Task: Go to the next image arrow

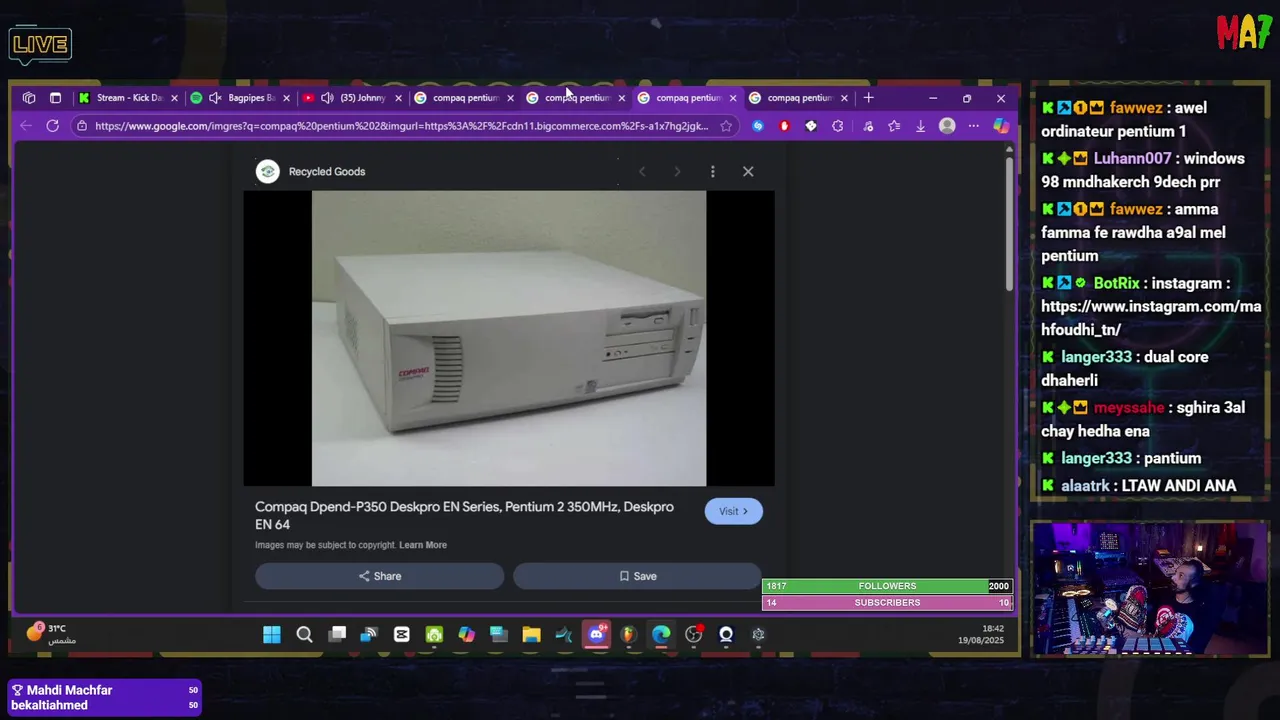Action: coord(677,171)
